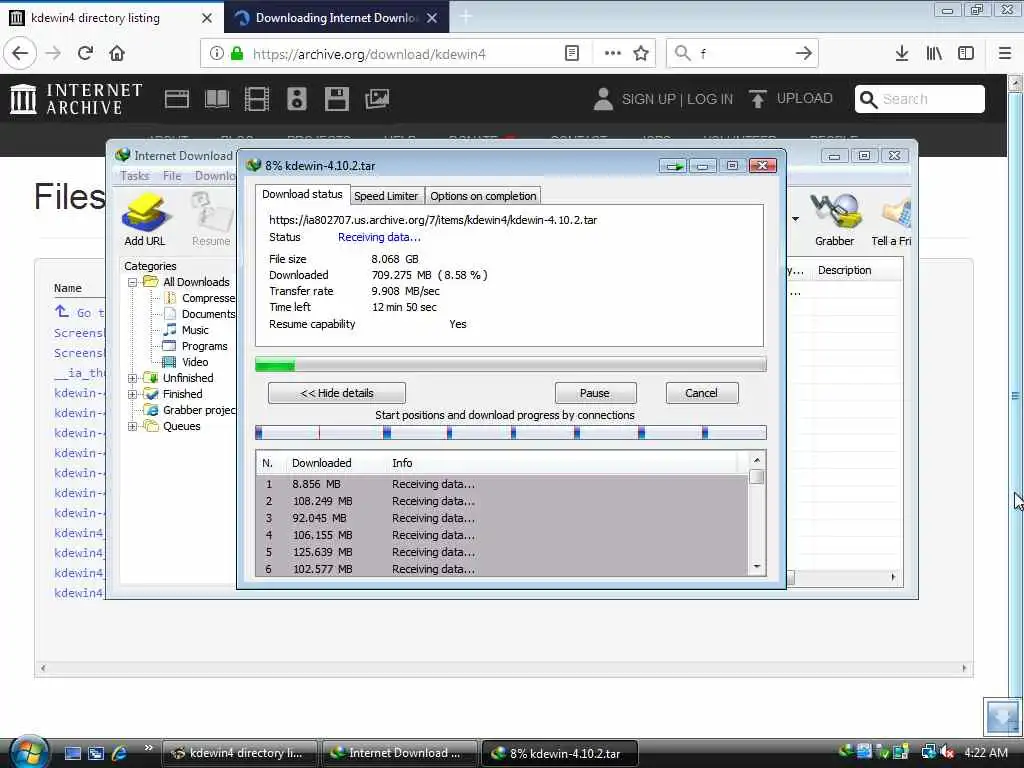Click the Hide details button
This screenshot has height=768, width=1024.
coord(337,393)
